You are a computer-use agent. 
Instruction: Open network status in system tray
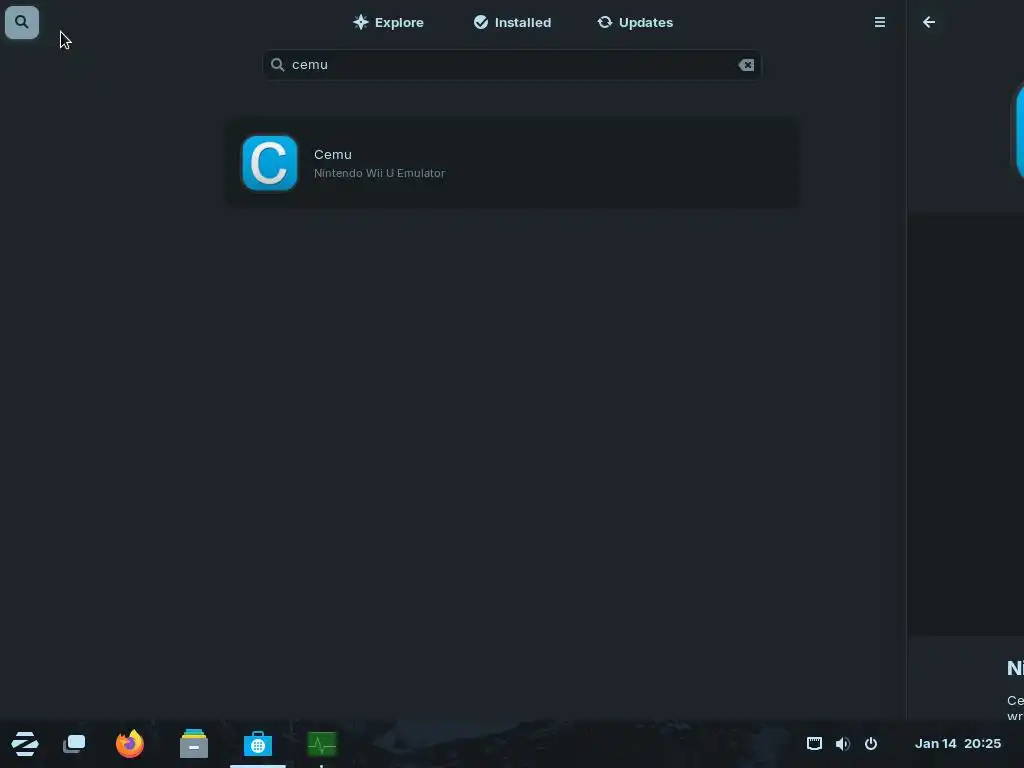pyautogui.click(x=814, y=744)
